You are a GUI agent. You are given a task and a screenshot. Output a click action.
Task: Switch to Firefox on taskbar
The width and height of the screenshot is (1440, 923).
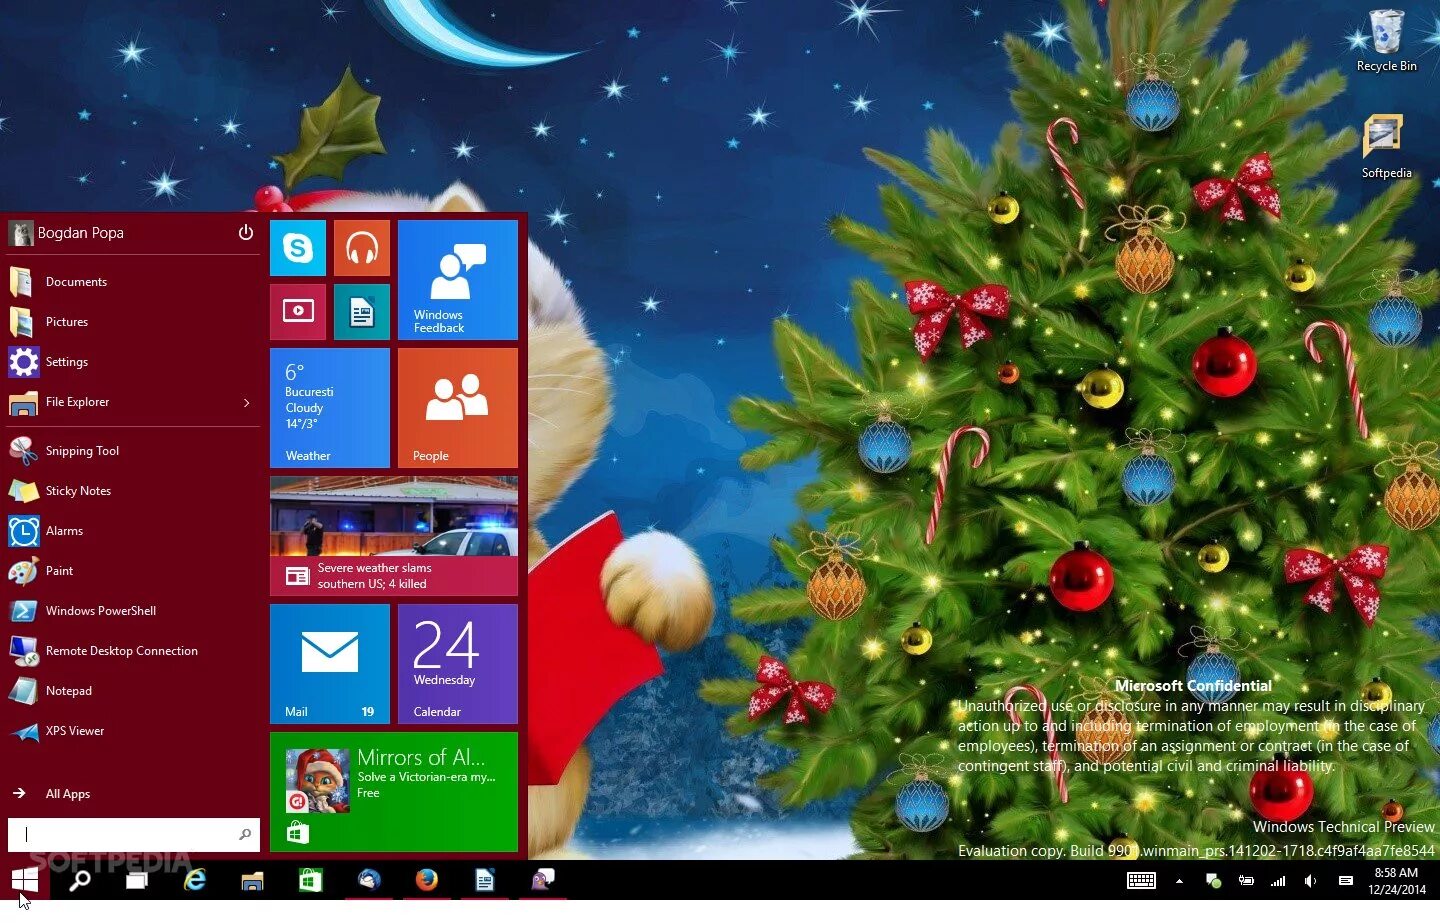pyautogui.click(x=427, y=880)
